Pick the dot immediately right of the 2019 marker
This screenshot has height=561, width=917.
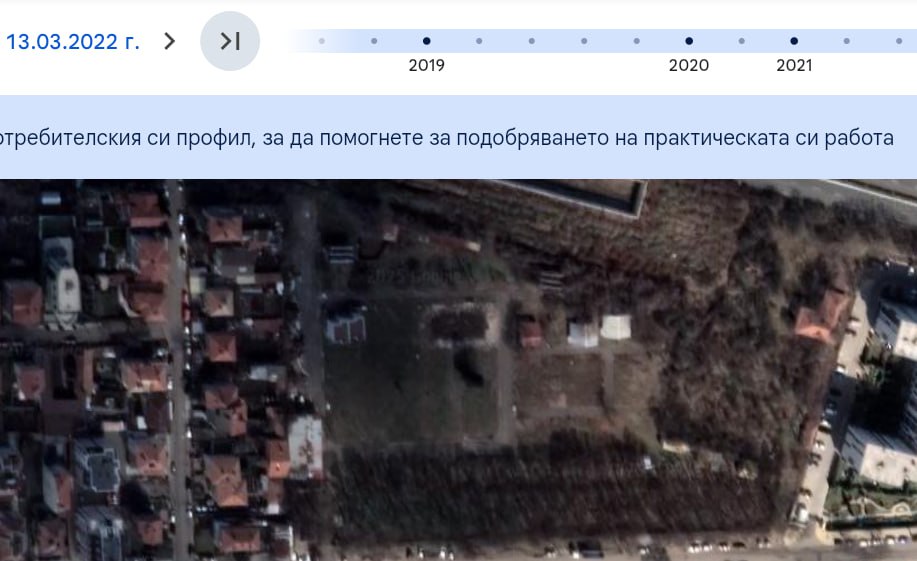[x=479, y=41]
